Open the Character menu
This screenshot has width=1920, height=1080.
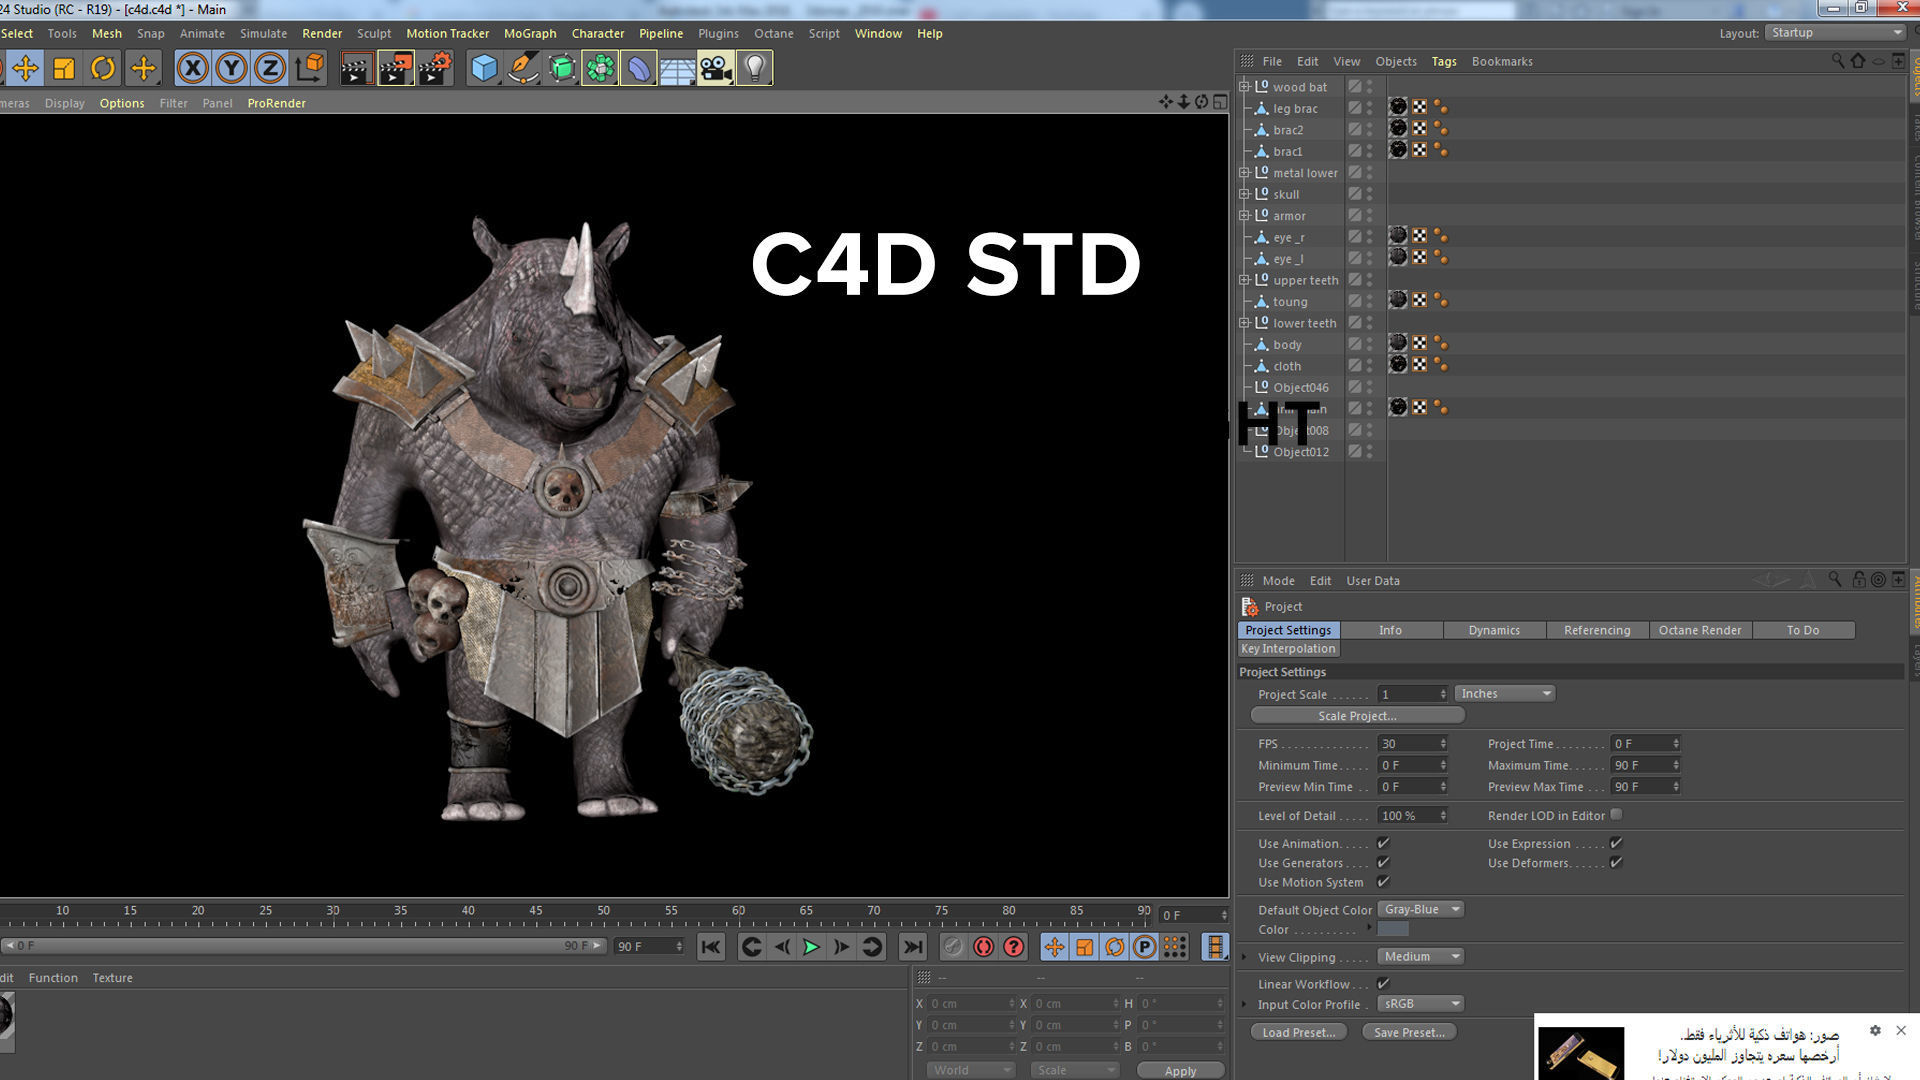point(598,33)
